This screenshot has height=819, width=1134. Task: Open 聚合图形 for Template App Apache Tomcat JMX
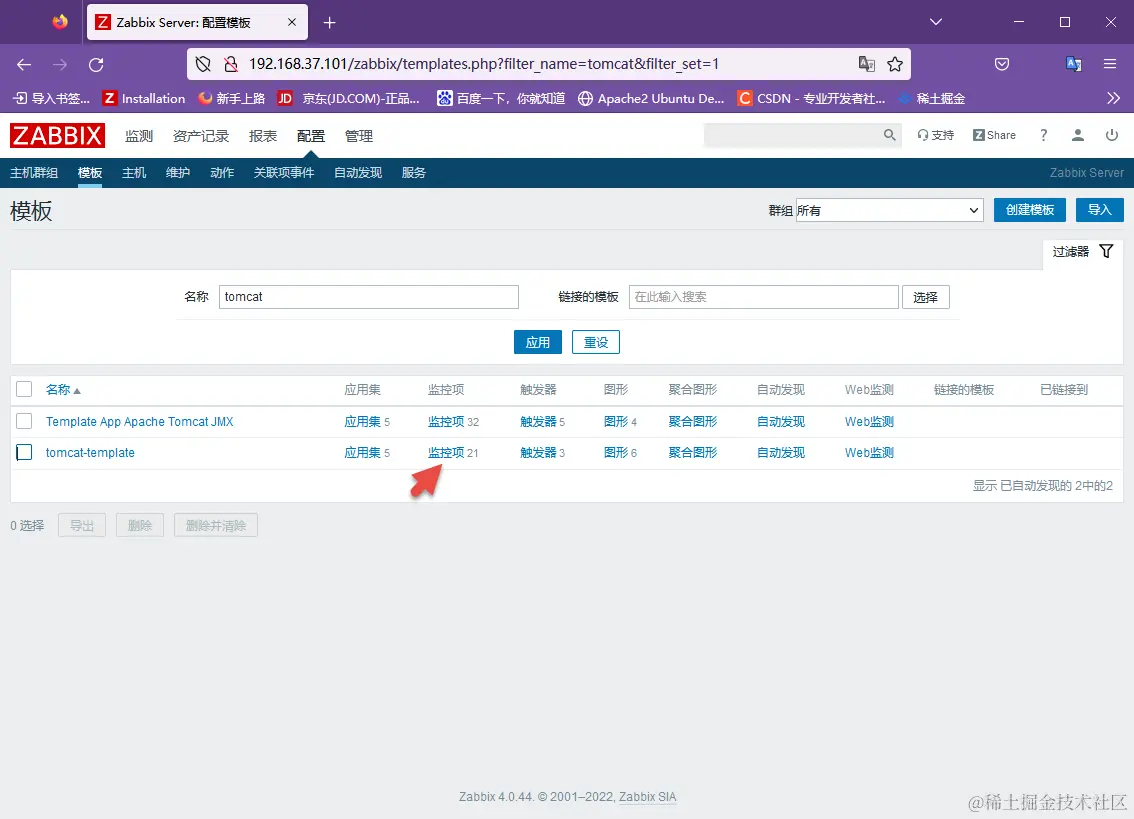coord(693,422)
